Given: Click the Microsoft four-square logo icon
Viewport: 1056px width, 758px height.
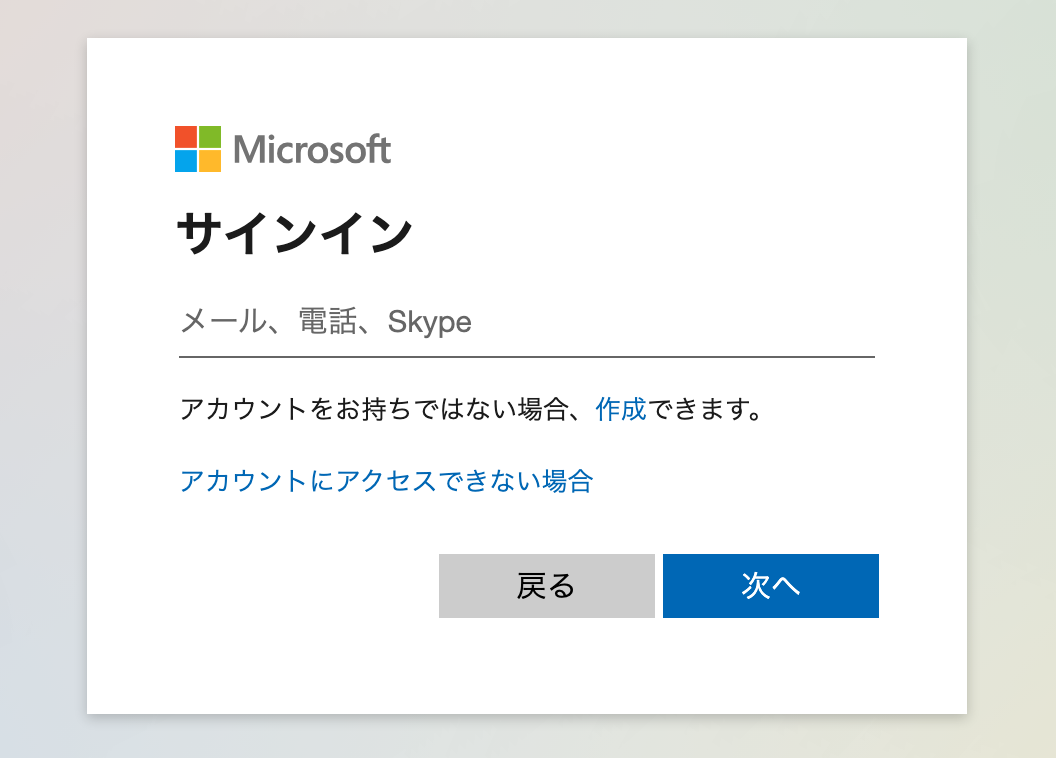Looking at the screenshot, I should pos(198,149).
